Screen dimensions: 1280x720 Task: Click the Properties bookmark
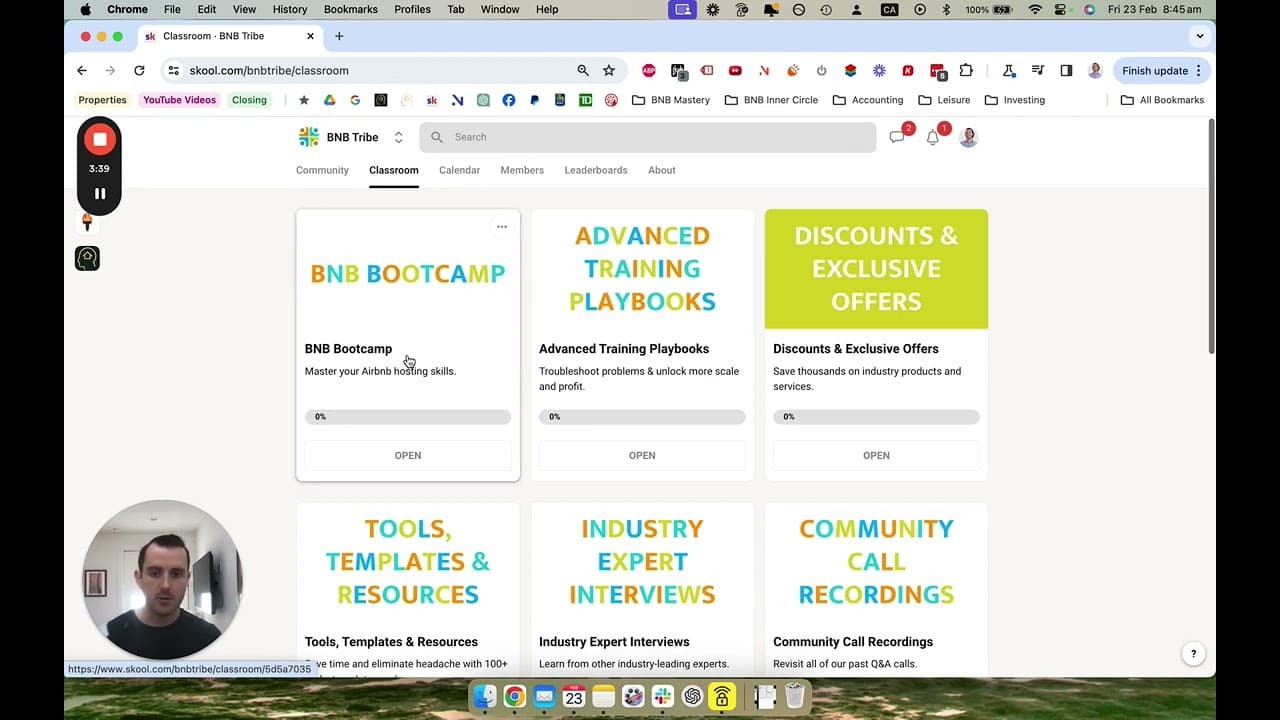102,100
